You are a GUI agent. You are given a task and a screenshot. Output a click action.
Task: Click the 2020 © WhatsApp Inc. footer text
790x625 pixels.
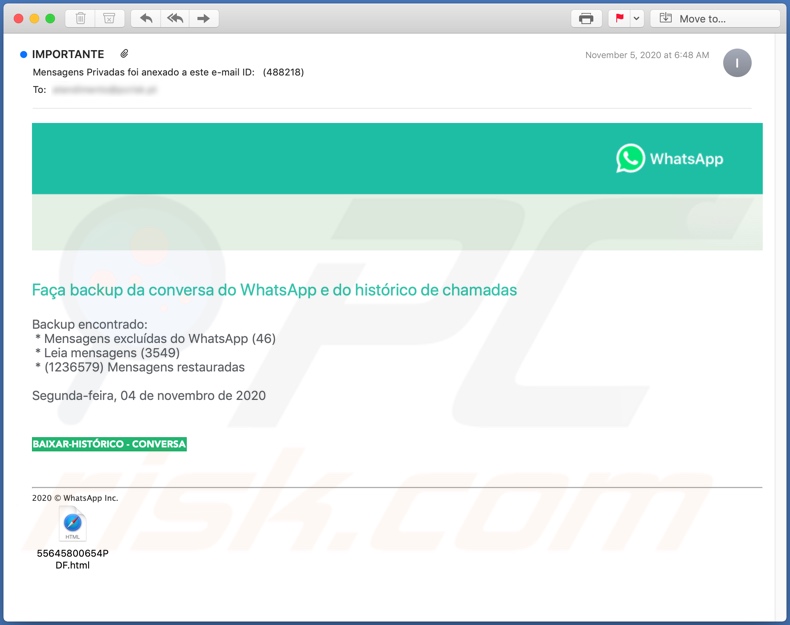point(75,498)
